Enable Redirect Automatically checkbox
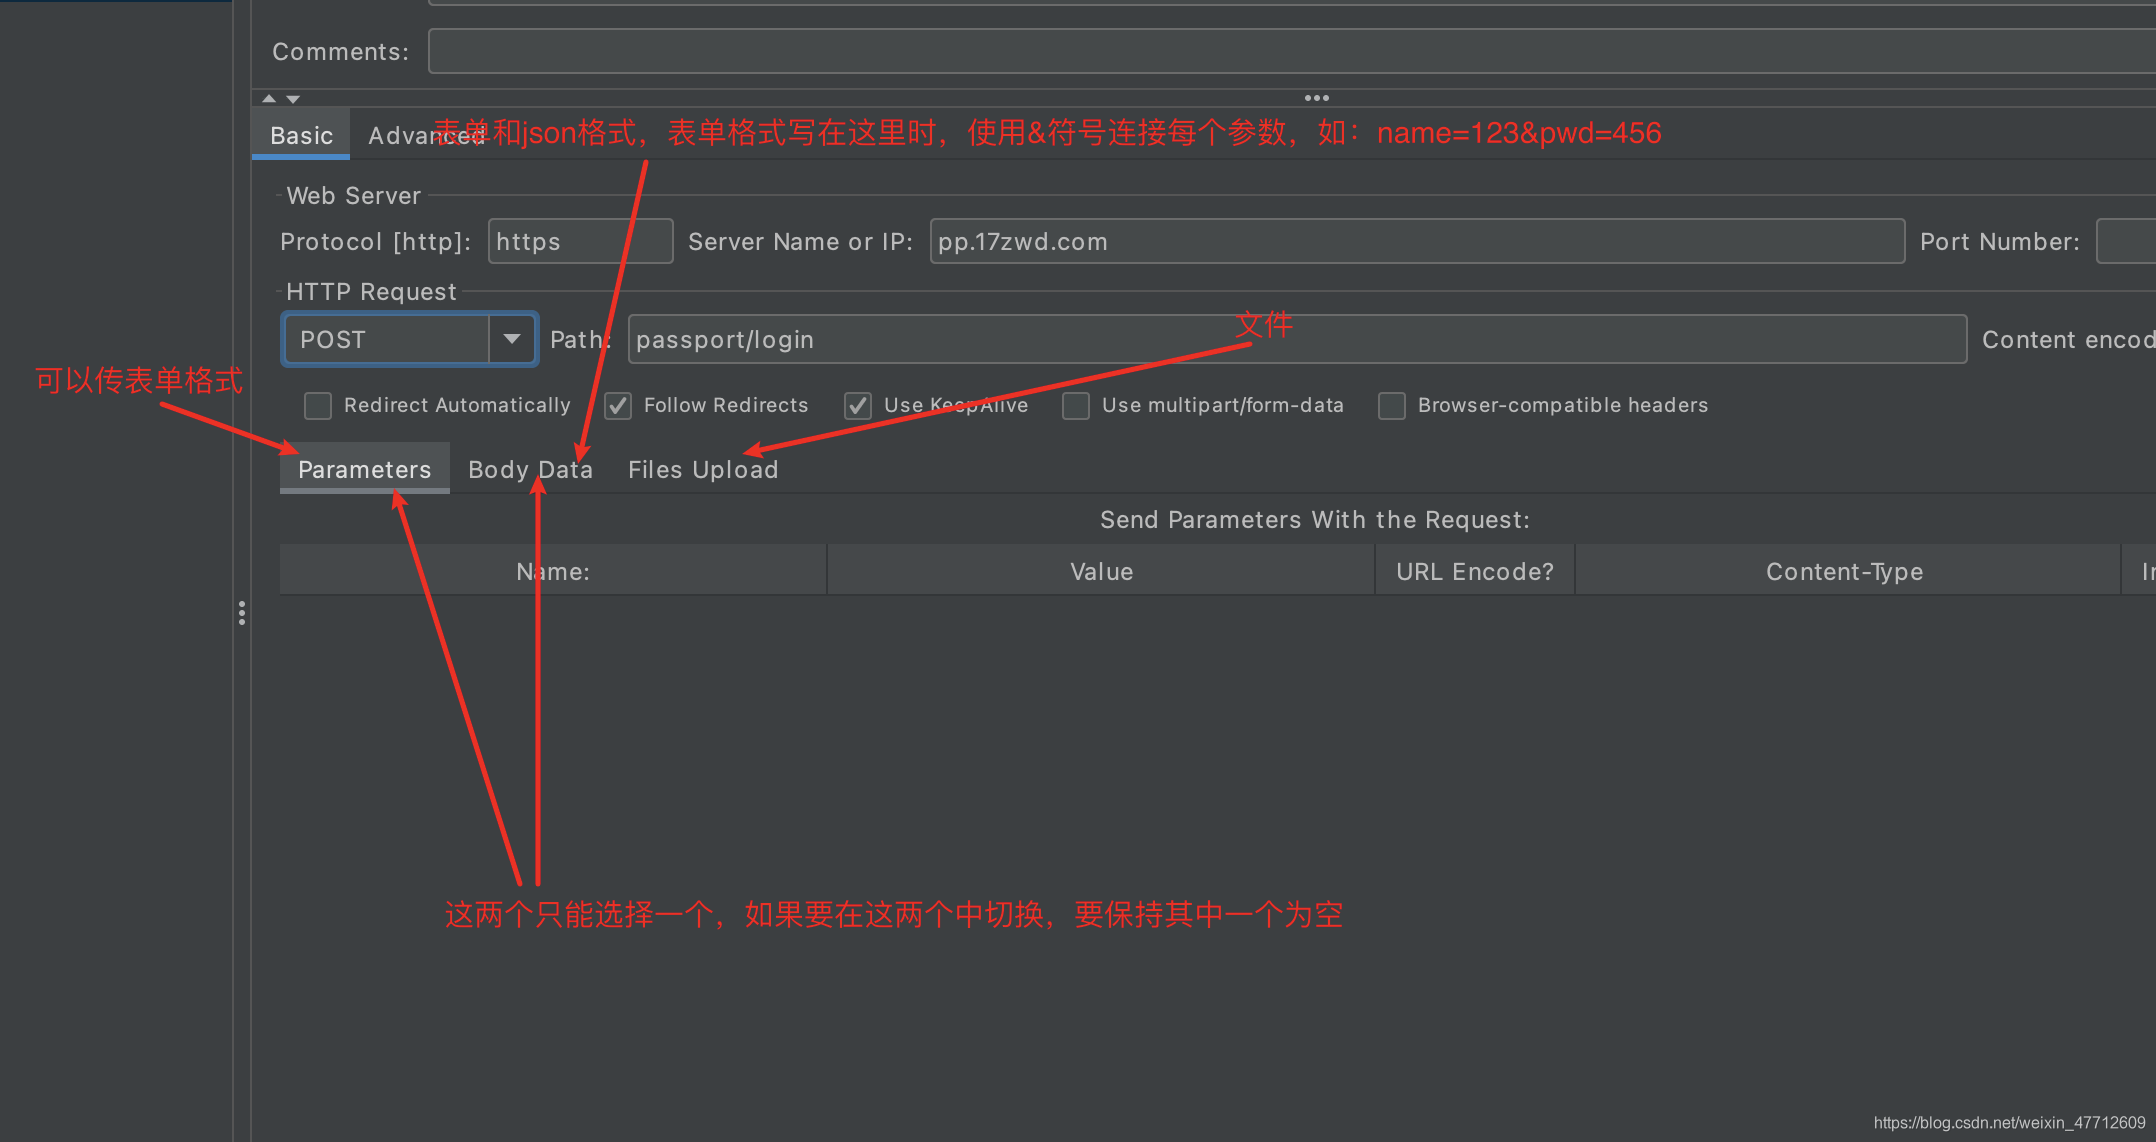The height and width of the screenshot is (1142, 2156). pyautogui.click(x=318, y=406)
